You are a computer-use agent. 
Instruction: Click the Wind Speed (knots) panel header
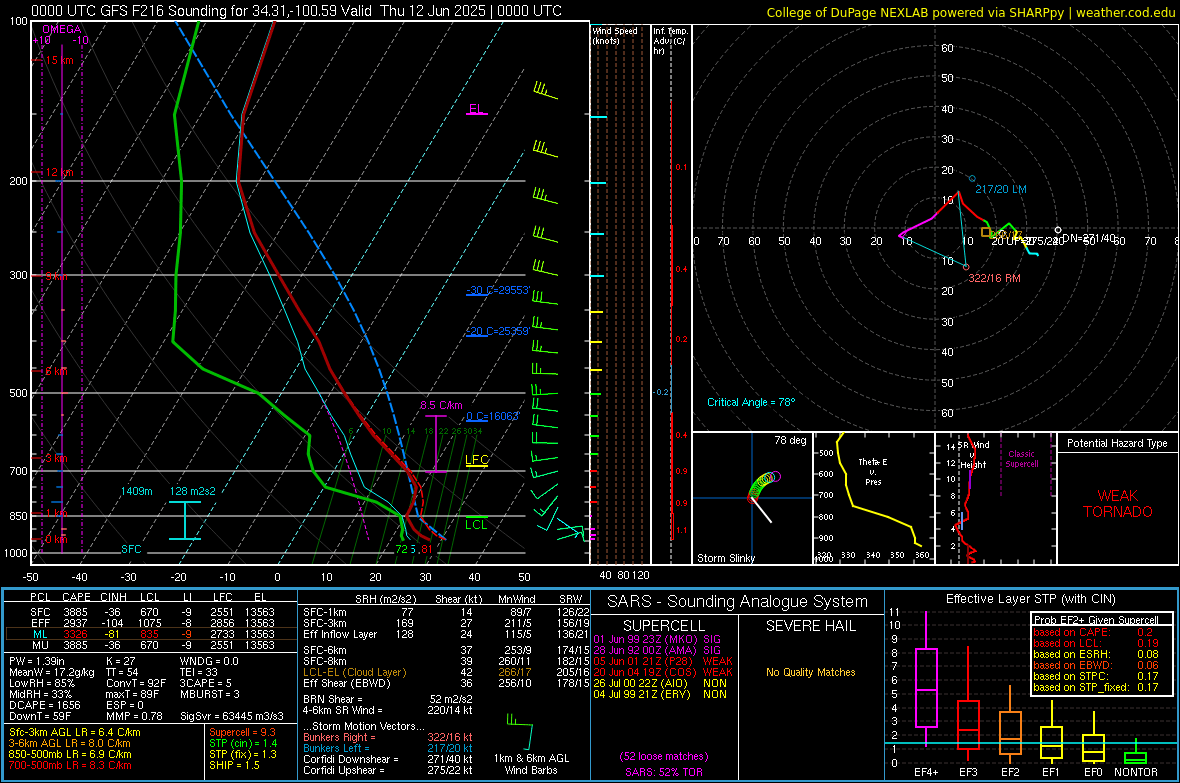615,35
